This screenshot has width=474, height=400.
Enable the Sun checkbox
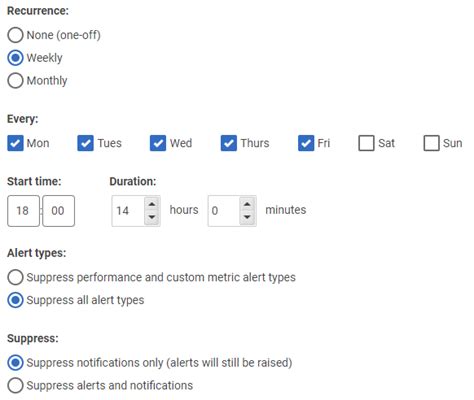pos(431,143)
